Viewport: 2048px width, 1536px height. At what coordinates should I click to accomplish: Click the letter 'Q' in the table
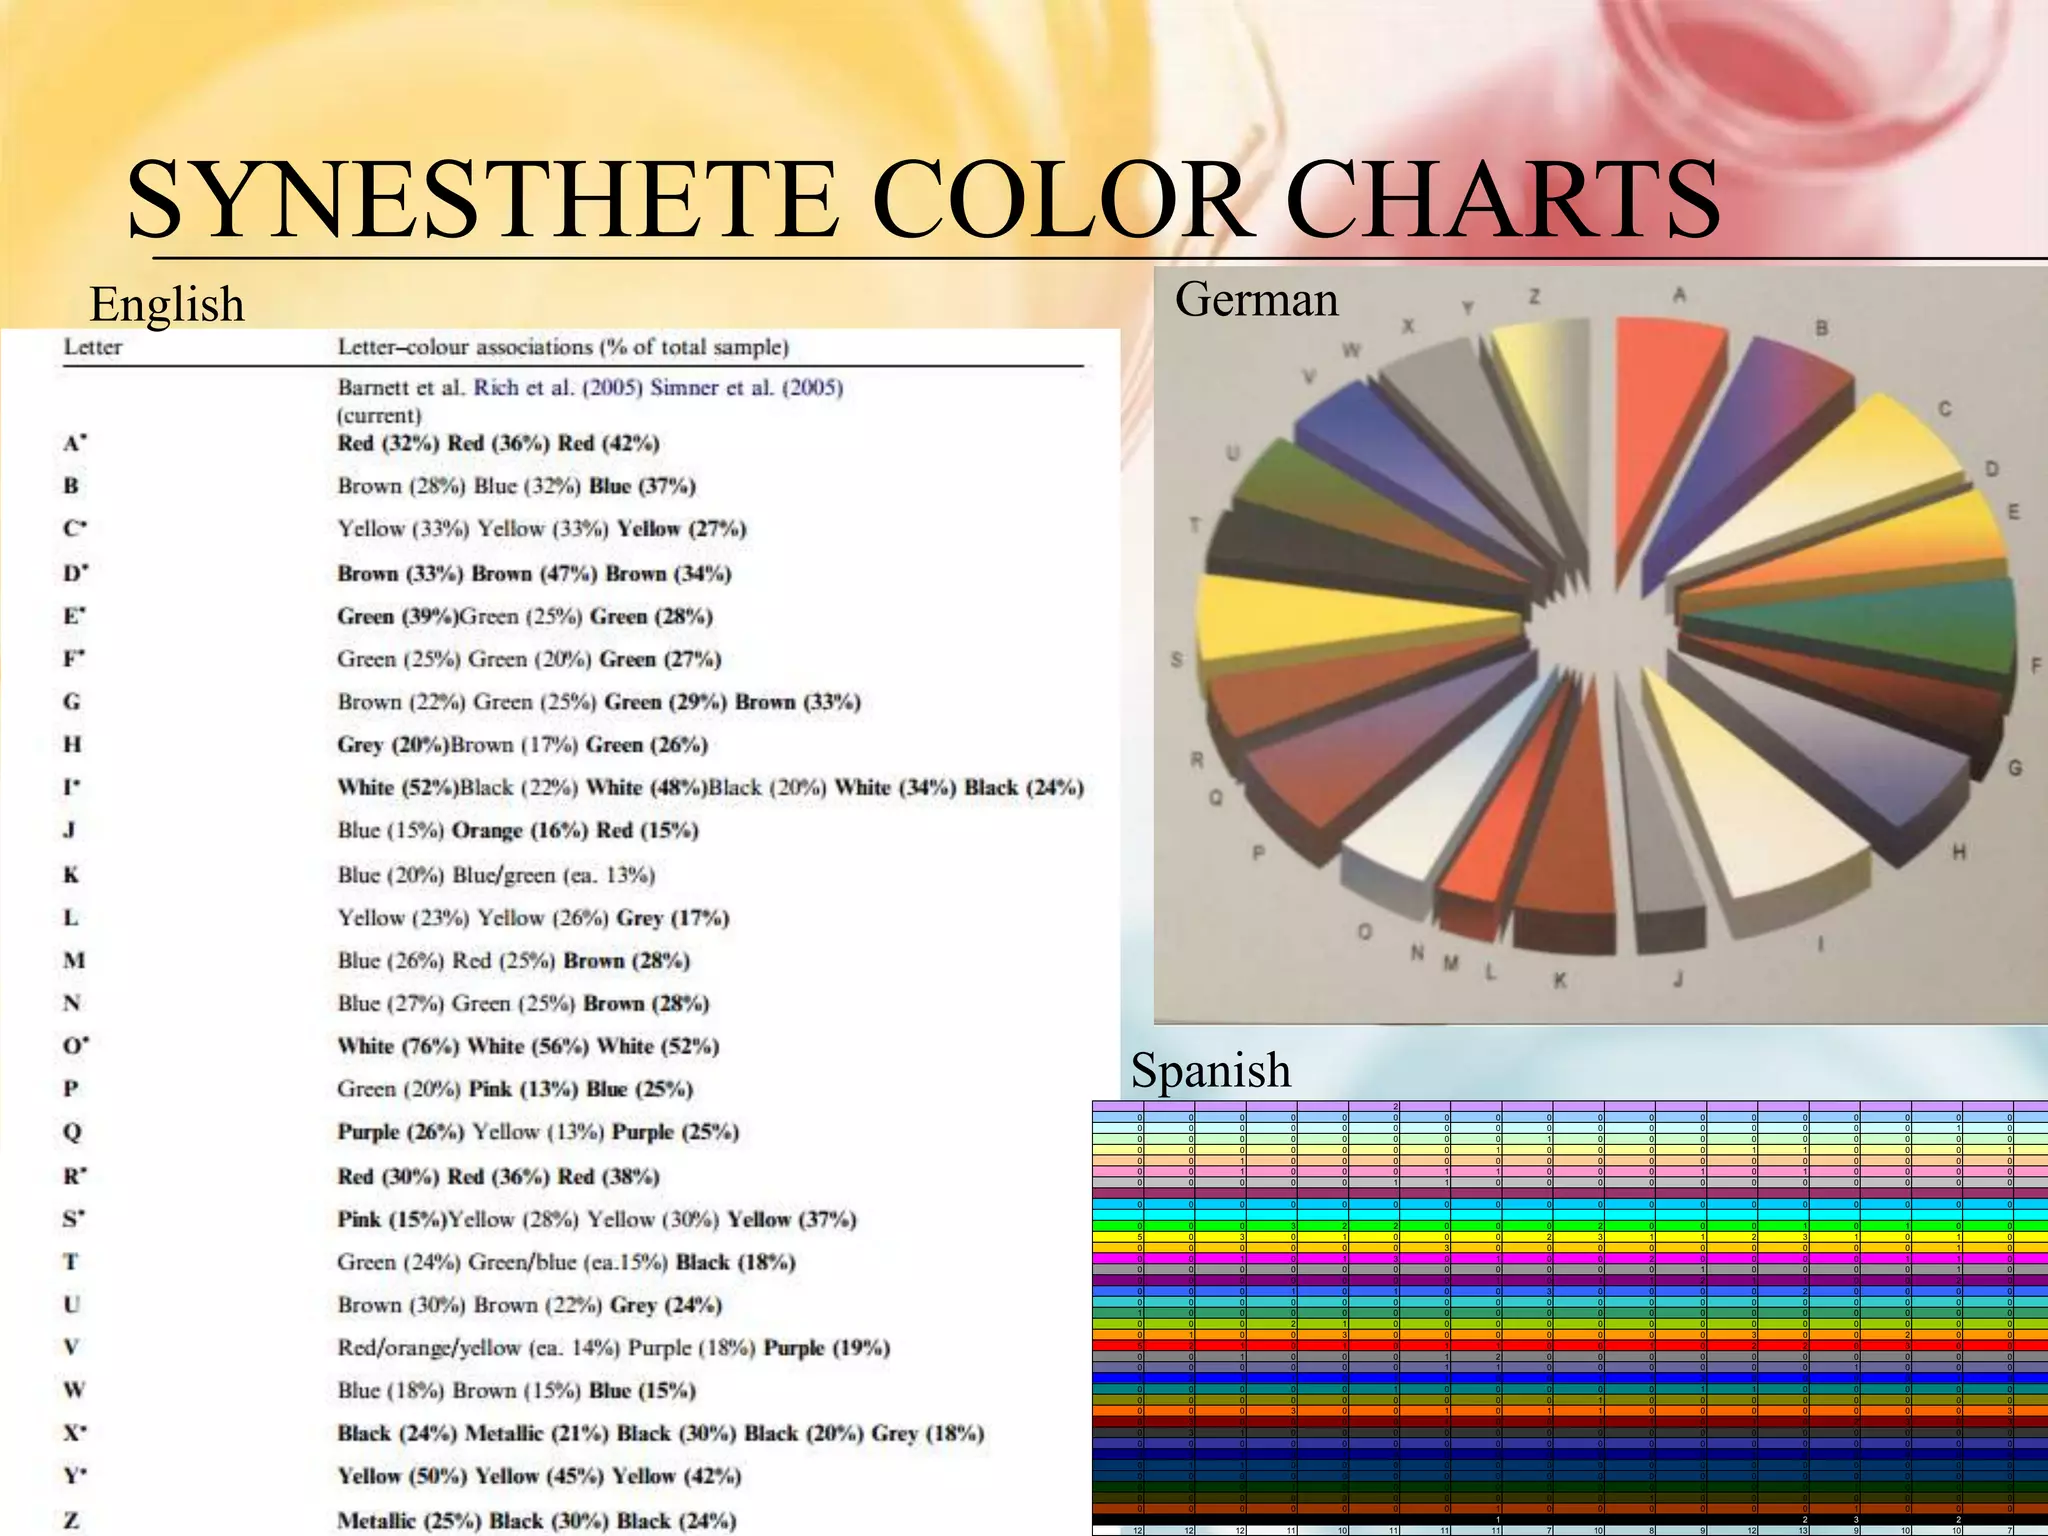[72, 1133]
